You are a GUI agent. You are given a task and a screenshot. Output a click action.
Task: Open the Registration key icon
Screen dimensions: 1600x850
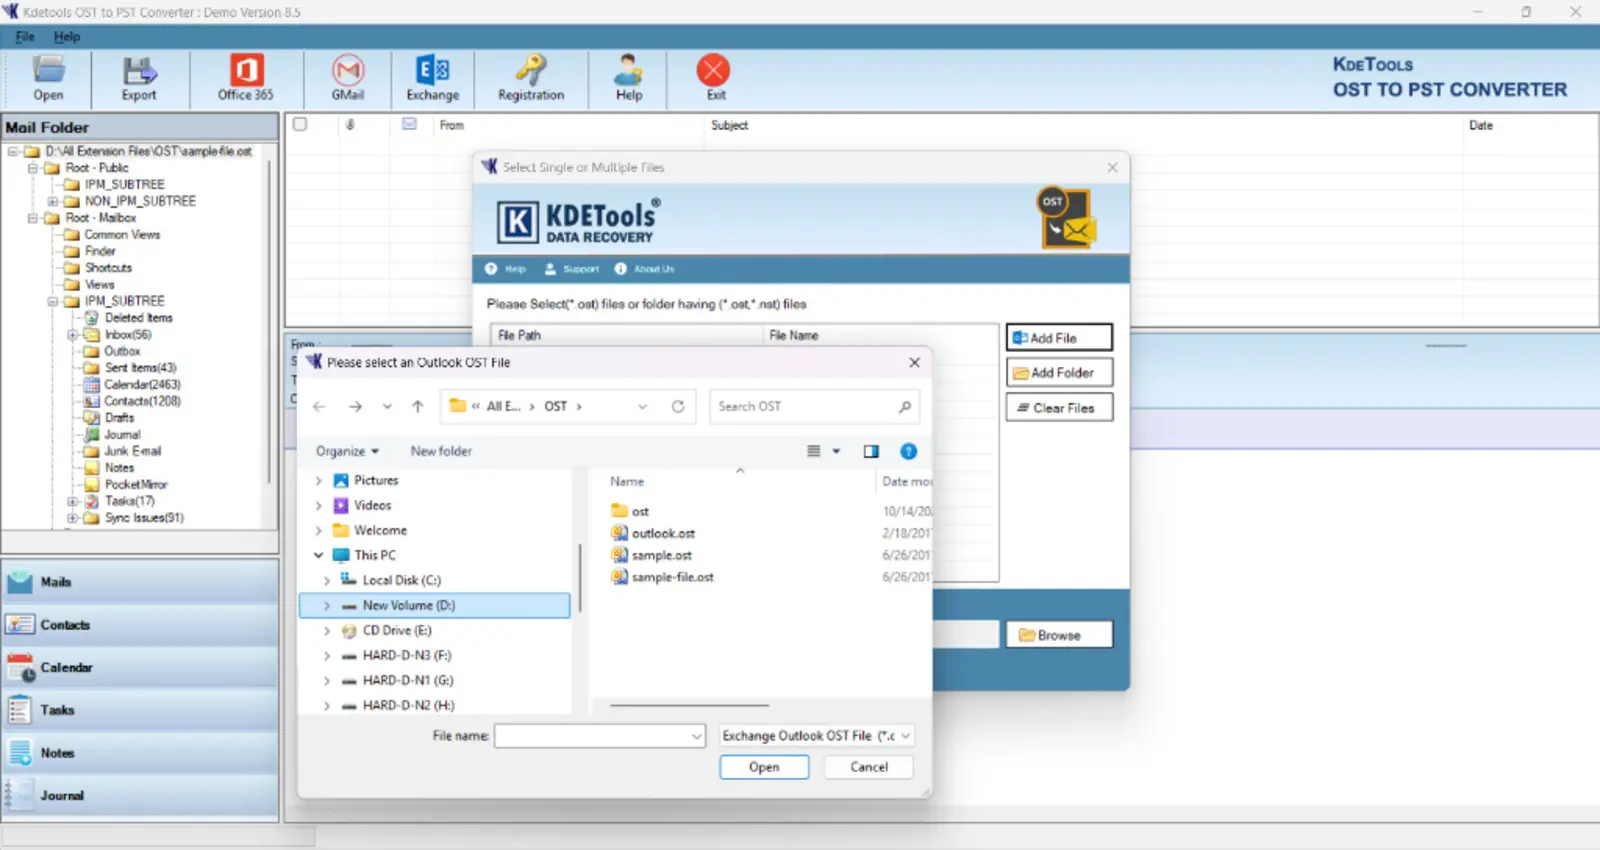coord(531,78)
